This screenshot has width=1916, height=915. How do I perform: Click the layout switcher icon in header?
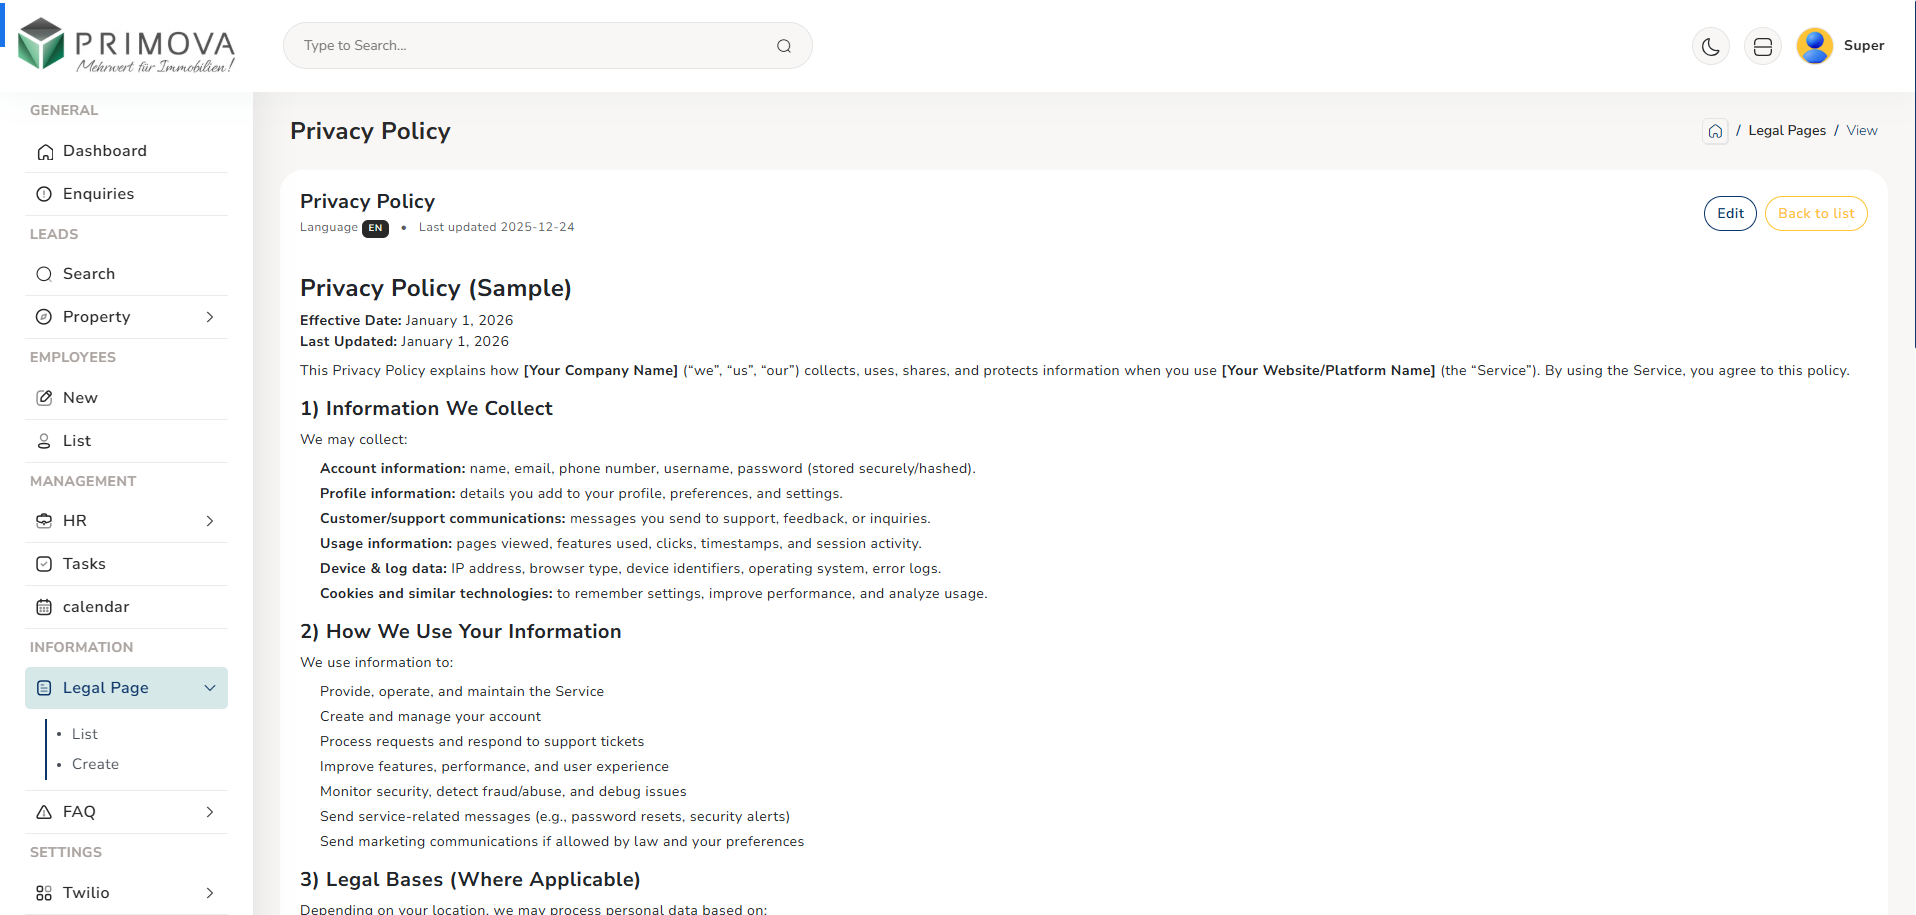tap(1762, 46)
